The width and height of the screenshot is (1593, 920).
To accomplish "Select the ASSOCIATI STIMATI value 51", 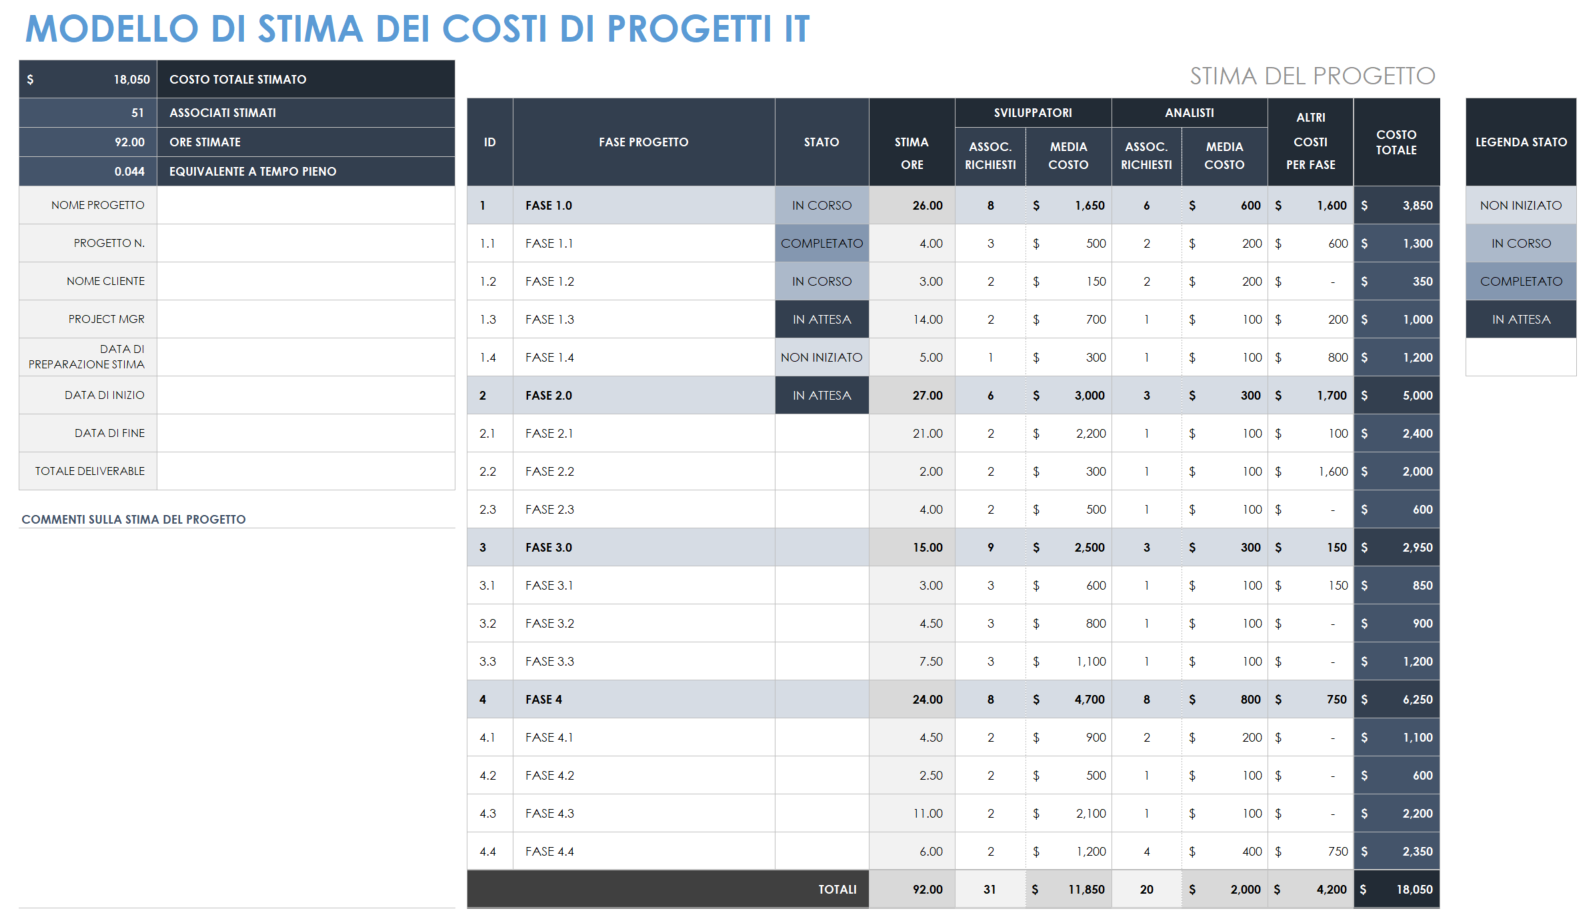I will click(137, 113).
